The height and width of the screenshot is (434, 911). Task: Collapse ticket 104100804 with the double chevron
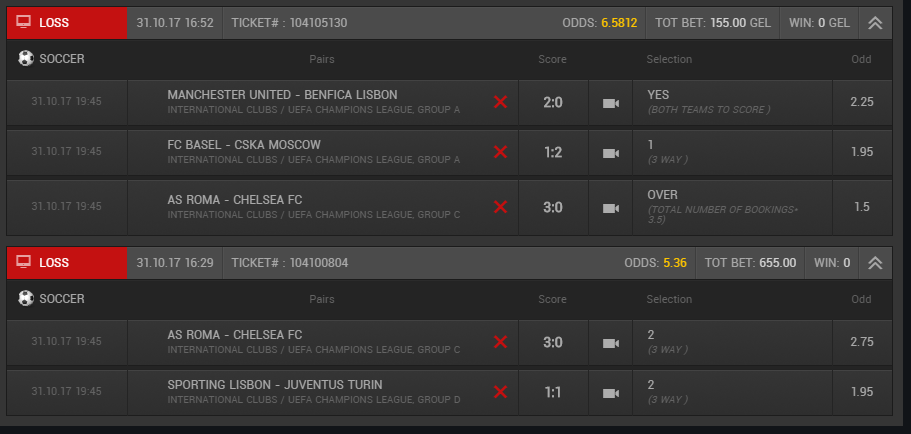[x=875, y=263]
